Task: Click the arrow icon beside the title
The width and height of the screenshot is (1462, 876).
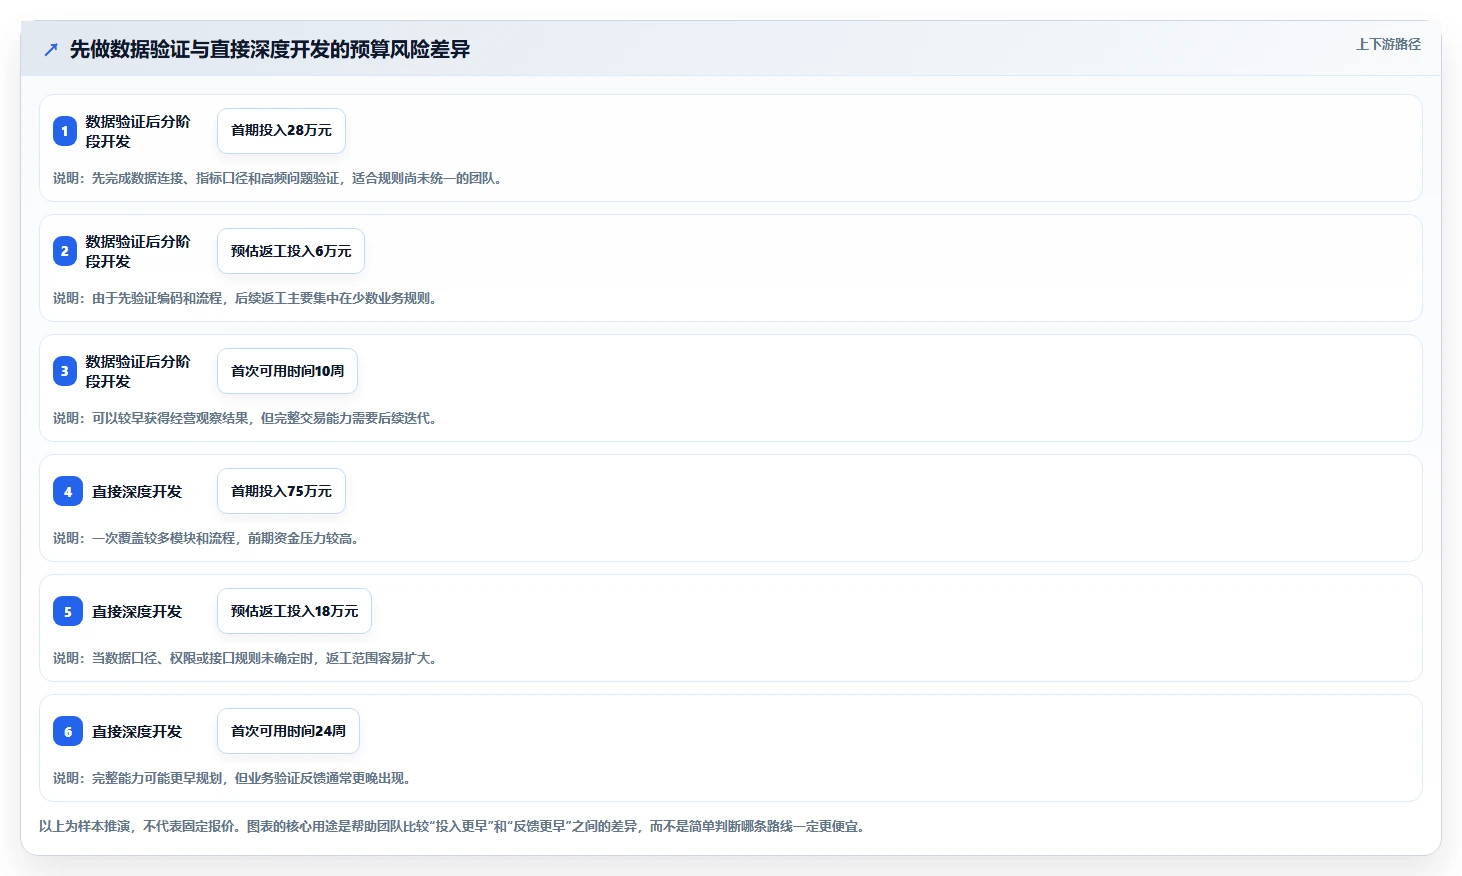Action: [x=51, y=49]
